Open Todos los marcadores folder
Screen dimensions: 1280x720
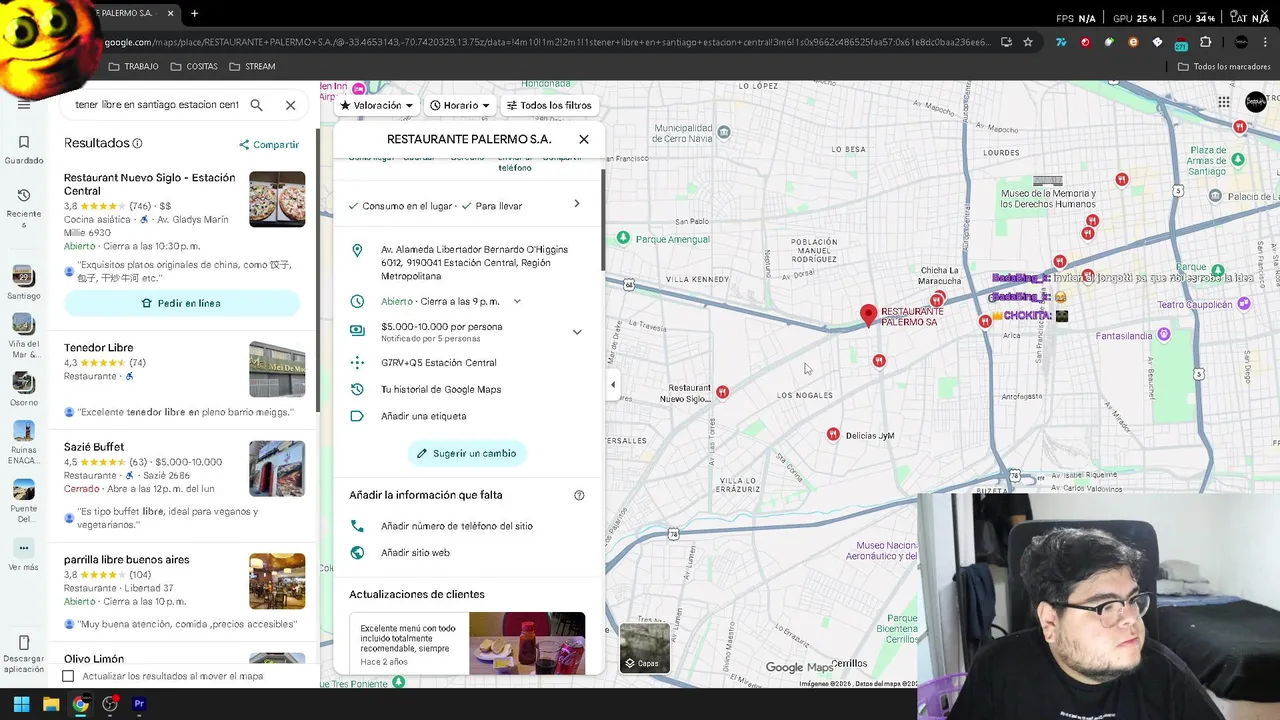point(1225,66)
